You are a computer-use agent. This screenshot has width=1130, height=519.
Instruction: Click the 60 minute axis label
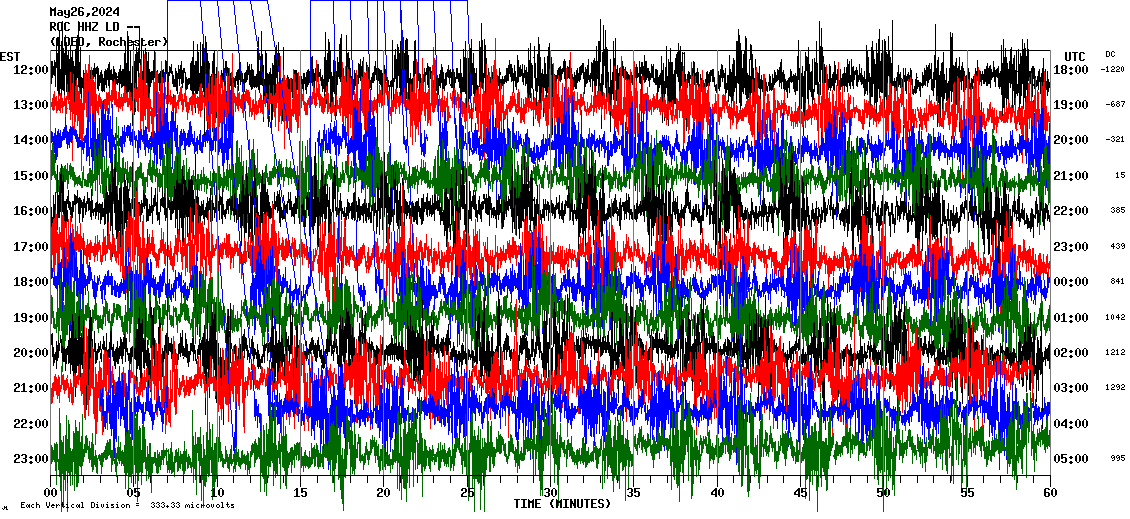1048,493
